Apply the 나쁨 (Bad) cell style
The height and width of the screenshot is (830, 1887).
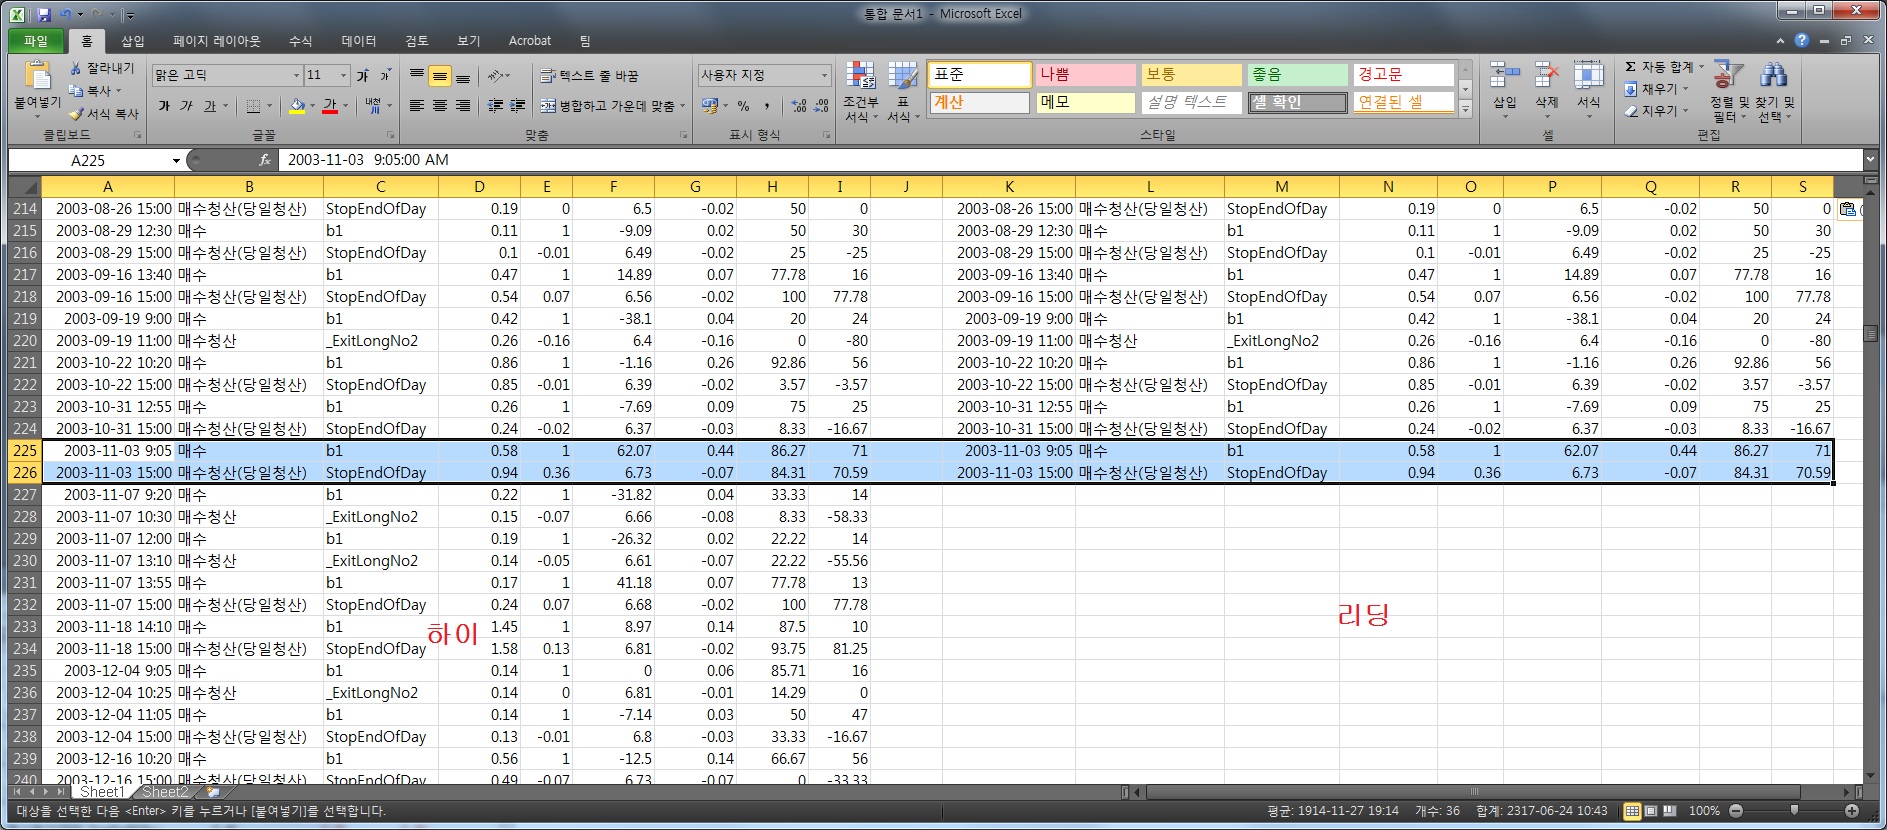(1084, 75)
